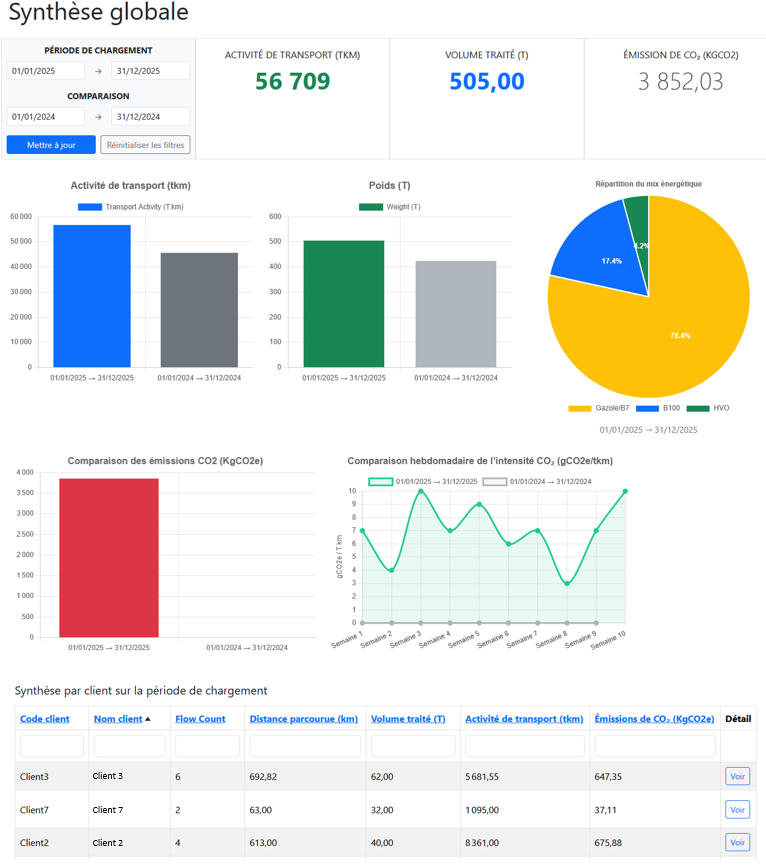This screenshot has height=865, width=766.
Task: Select comparison start date 01/01/2024 field
Action: click(x=46, y=117)
